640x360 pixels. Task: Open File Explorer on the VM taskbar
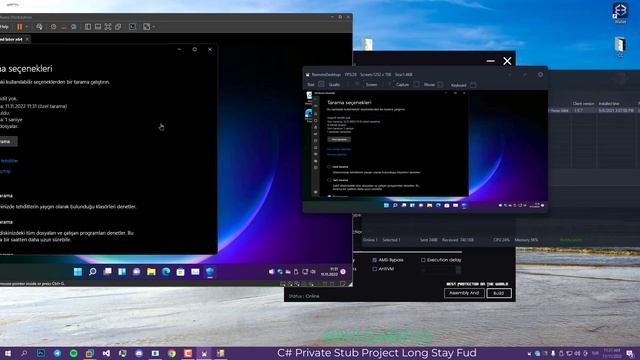[151, 271]
